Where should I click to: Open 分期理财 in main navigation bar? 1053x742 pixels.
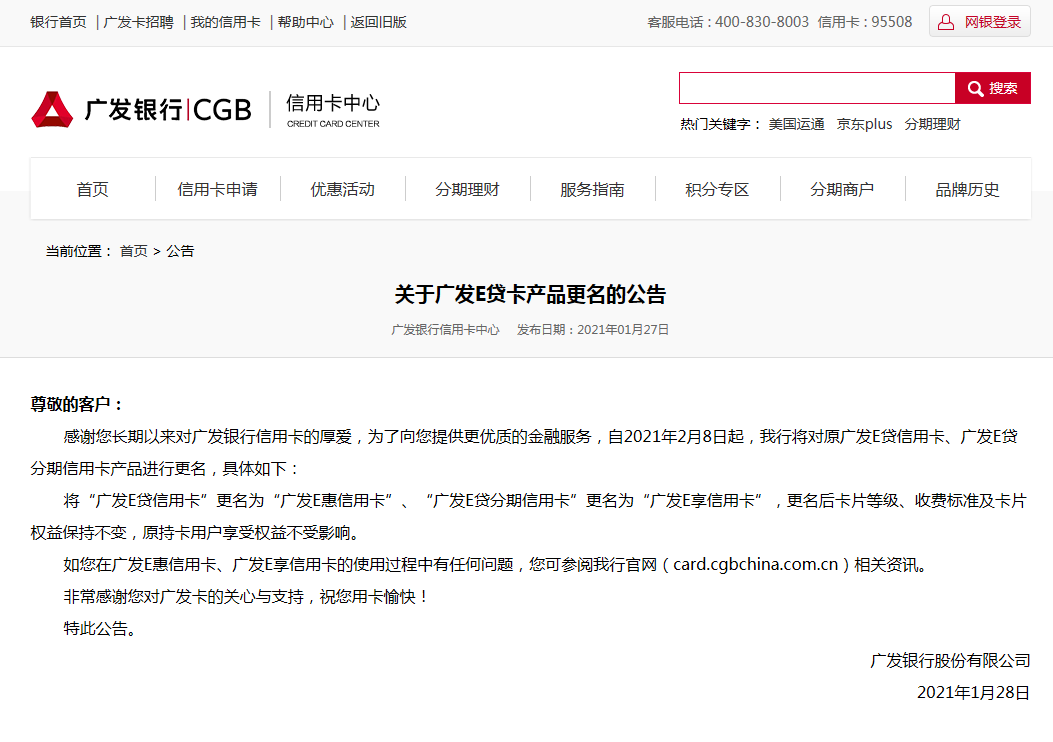pyautogui.click(x=467, y=189)
